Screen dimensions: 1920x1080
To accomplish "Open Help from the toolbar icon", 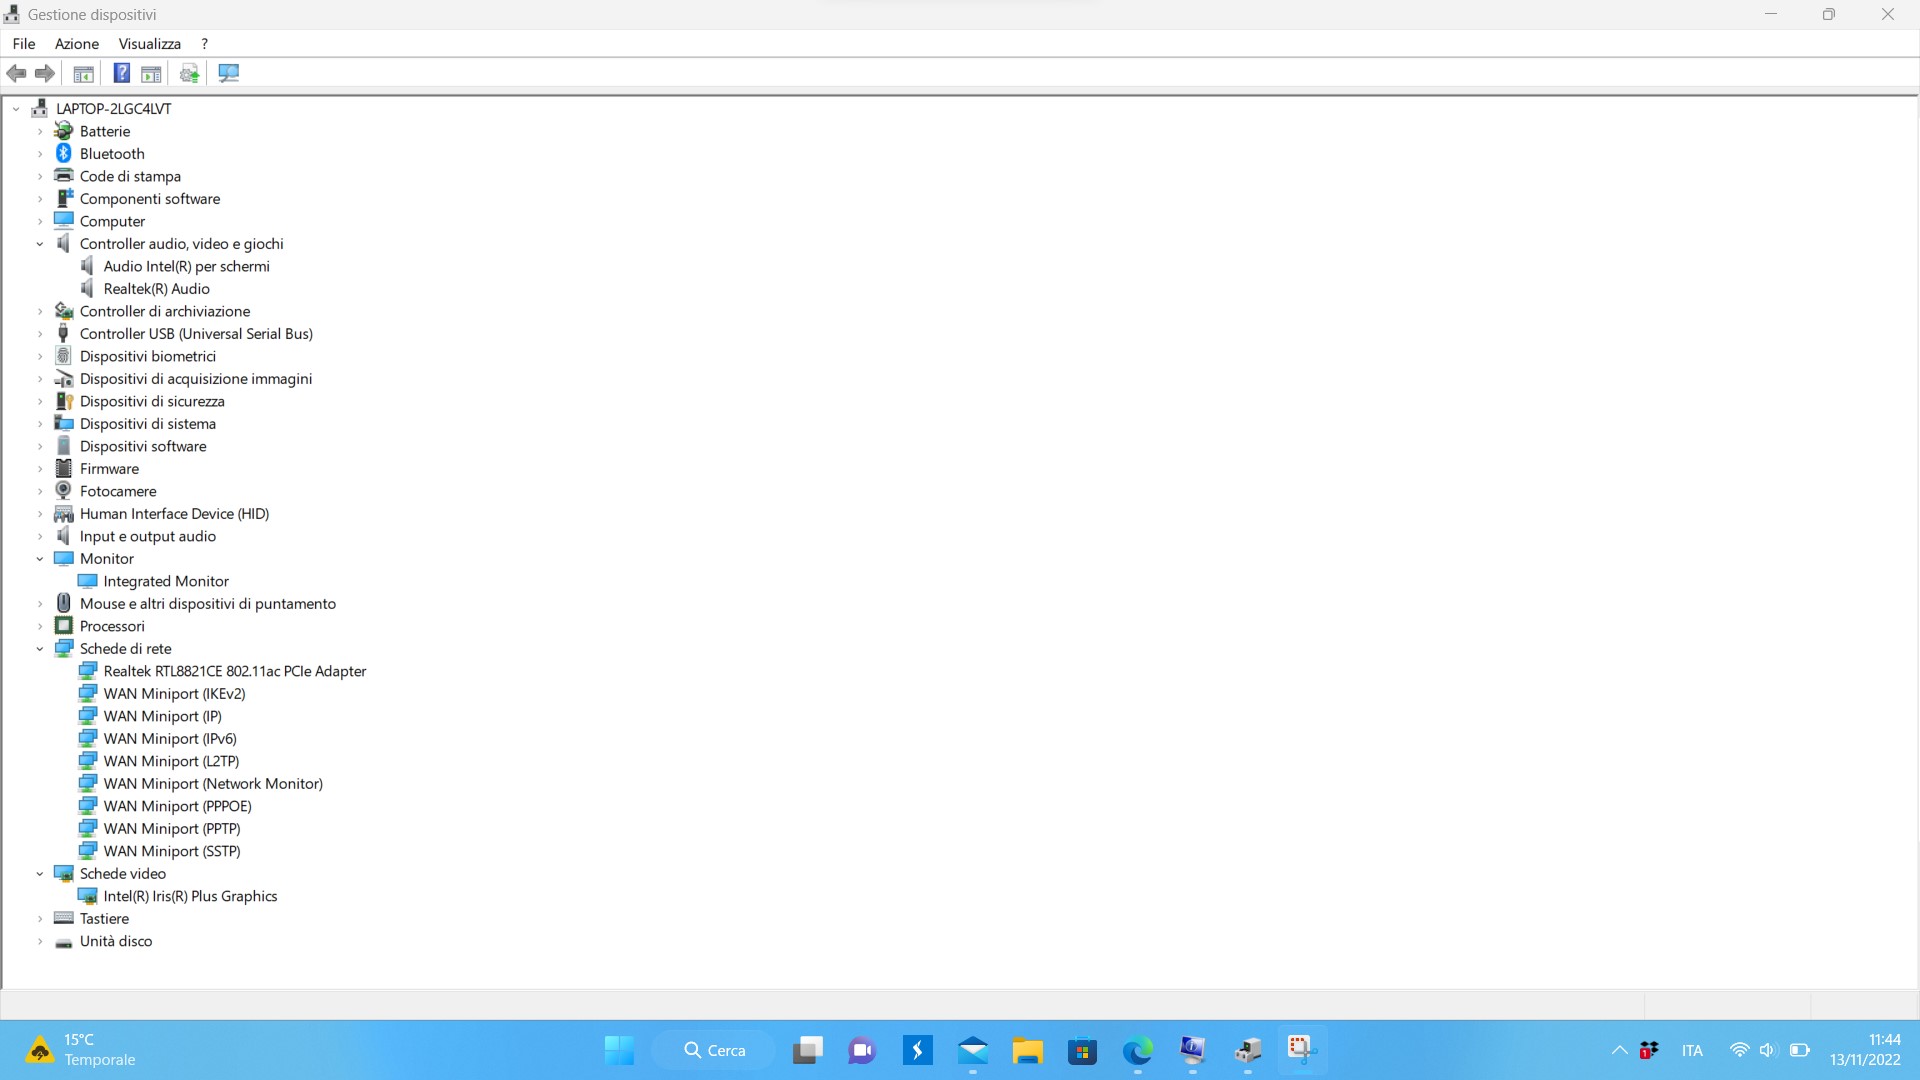I will click(121, 73).
